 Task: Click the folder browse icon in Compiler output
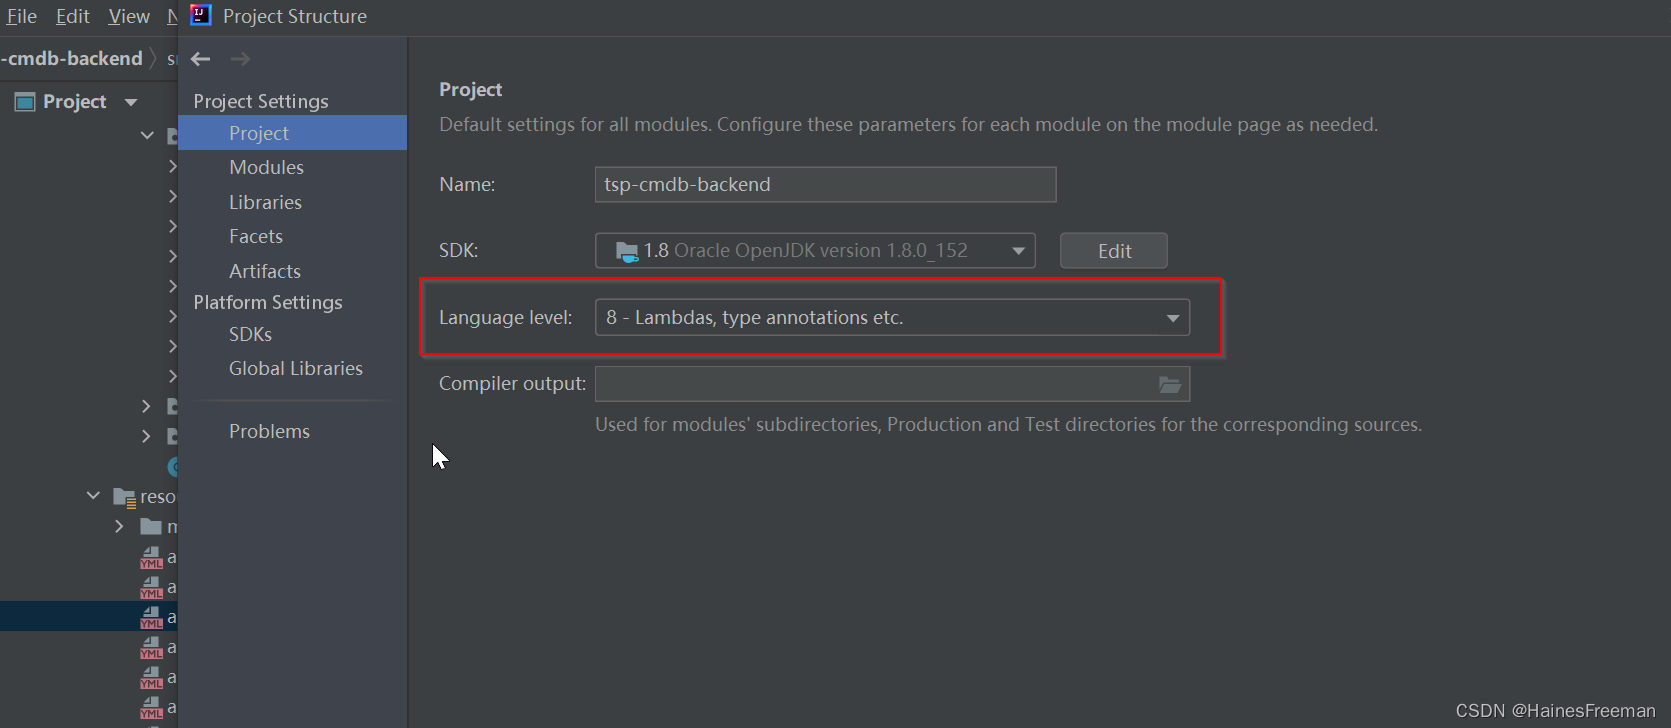(1170, 384)
